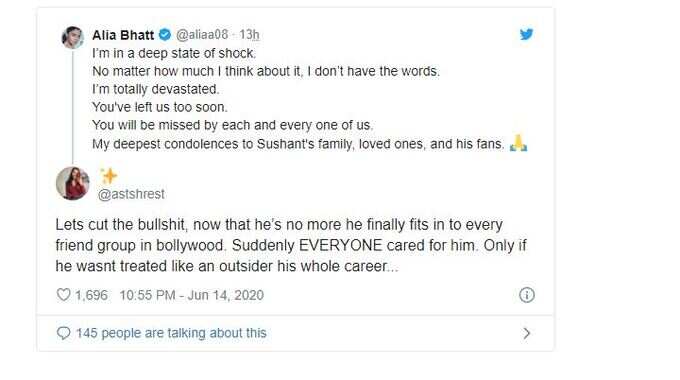Click the 1,696 likes count
680x380 pixels.
point(91,295)
